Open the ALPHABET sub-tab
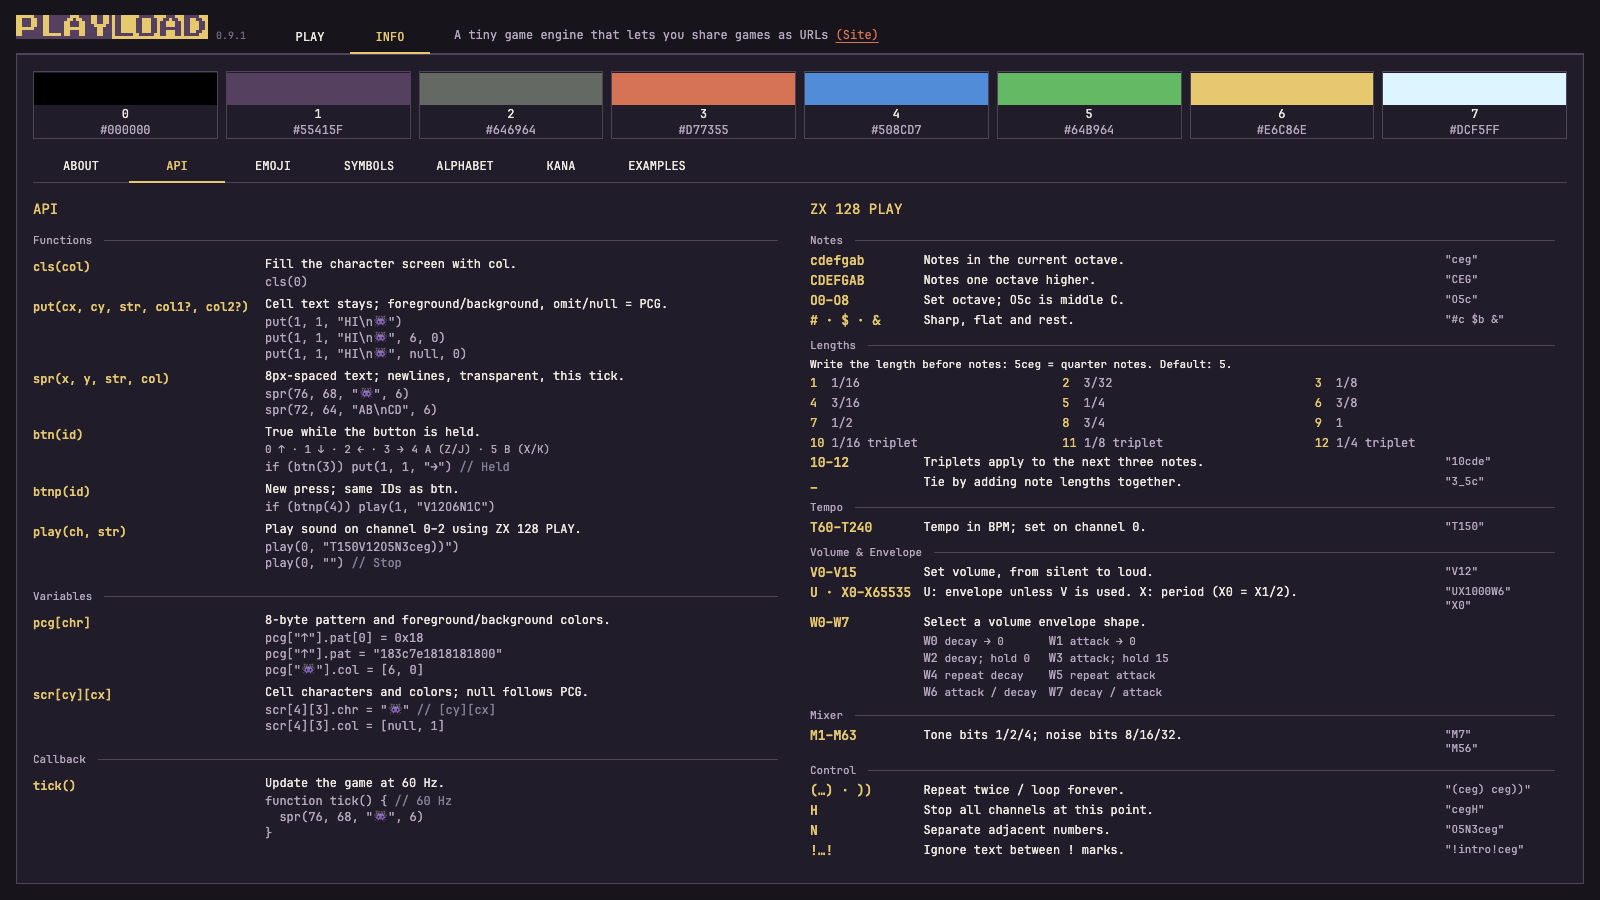 (x=465, y=166)
